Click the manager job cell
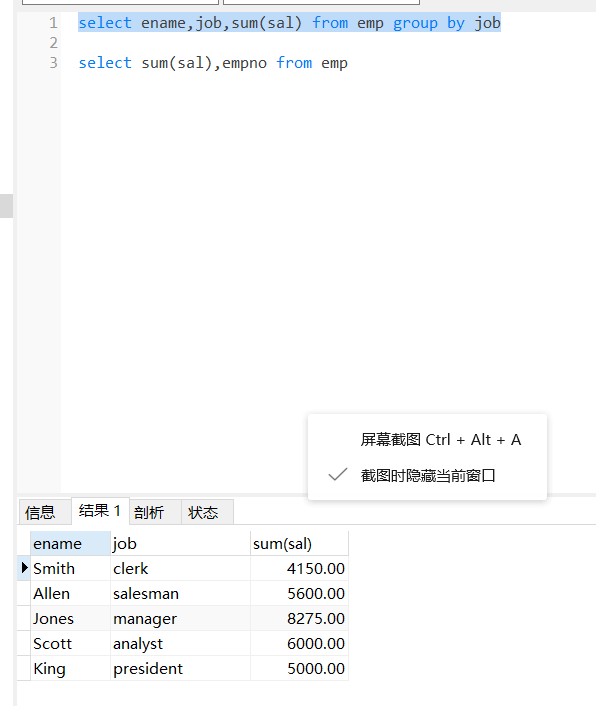Screen dimensions: 596x706 pos(180,619)
